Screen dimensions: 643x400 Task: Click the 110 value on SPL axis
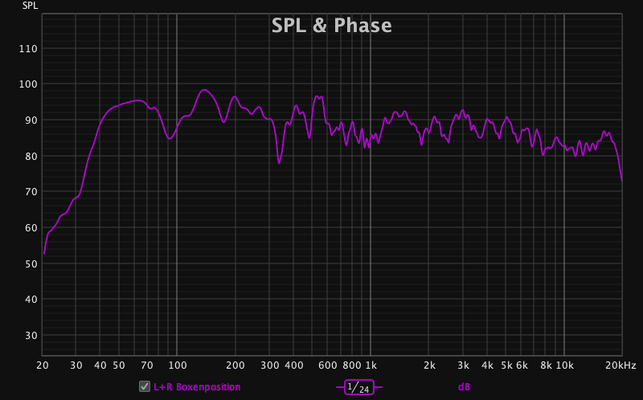pos(28,49)
